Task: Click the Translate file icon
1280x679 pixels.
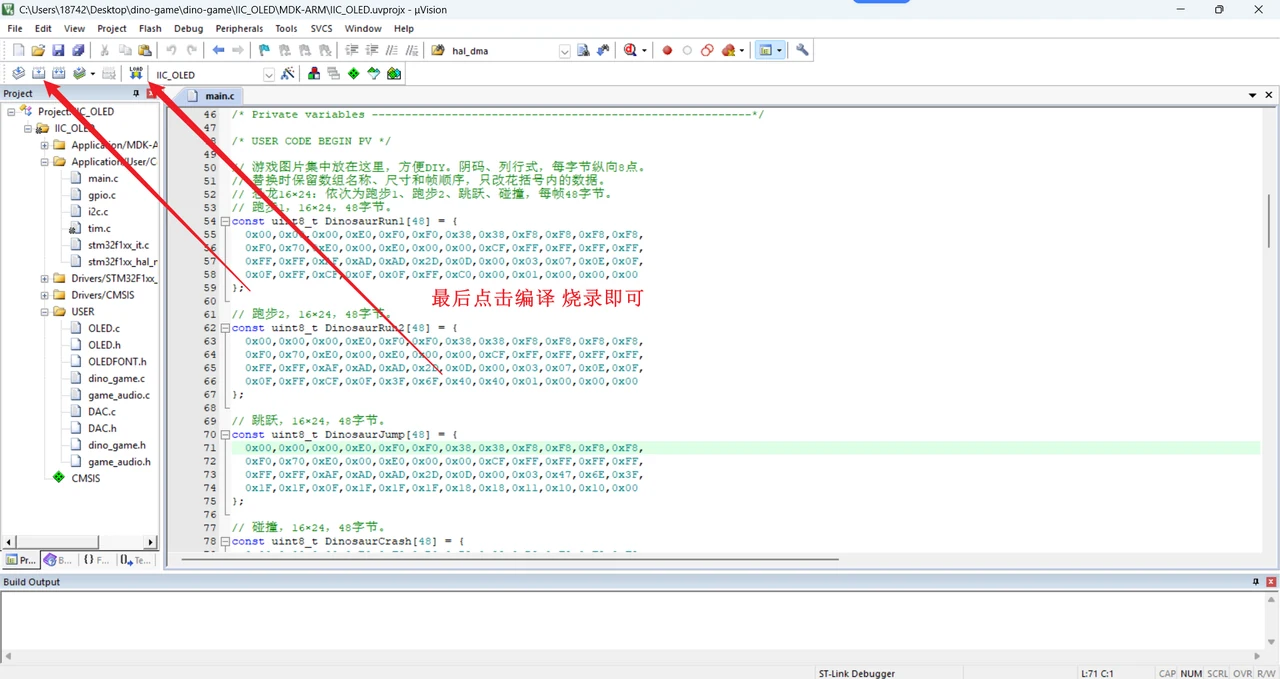Action: click(18, 74)
